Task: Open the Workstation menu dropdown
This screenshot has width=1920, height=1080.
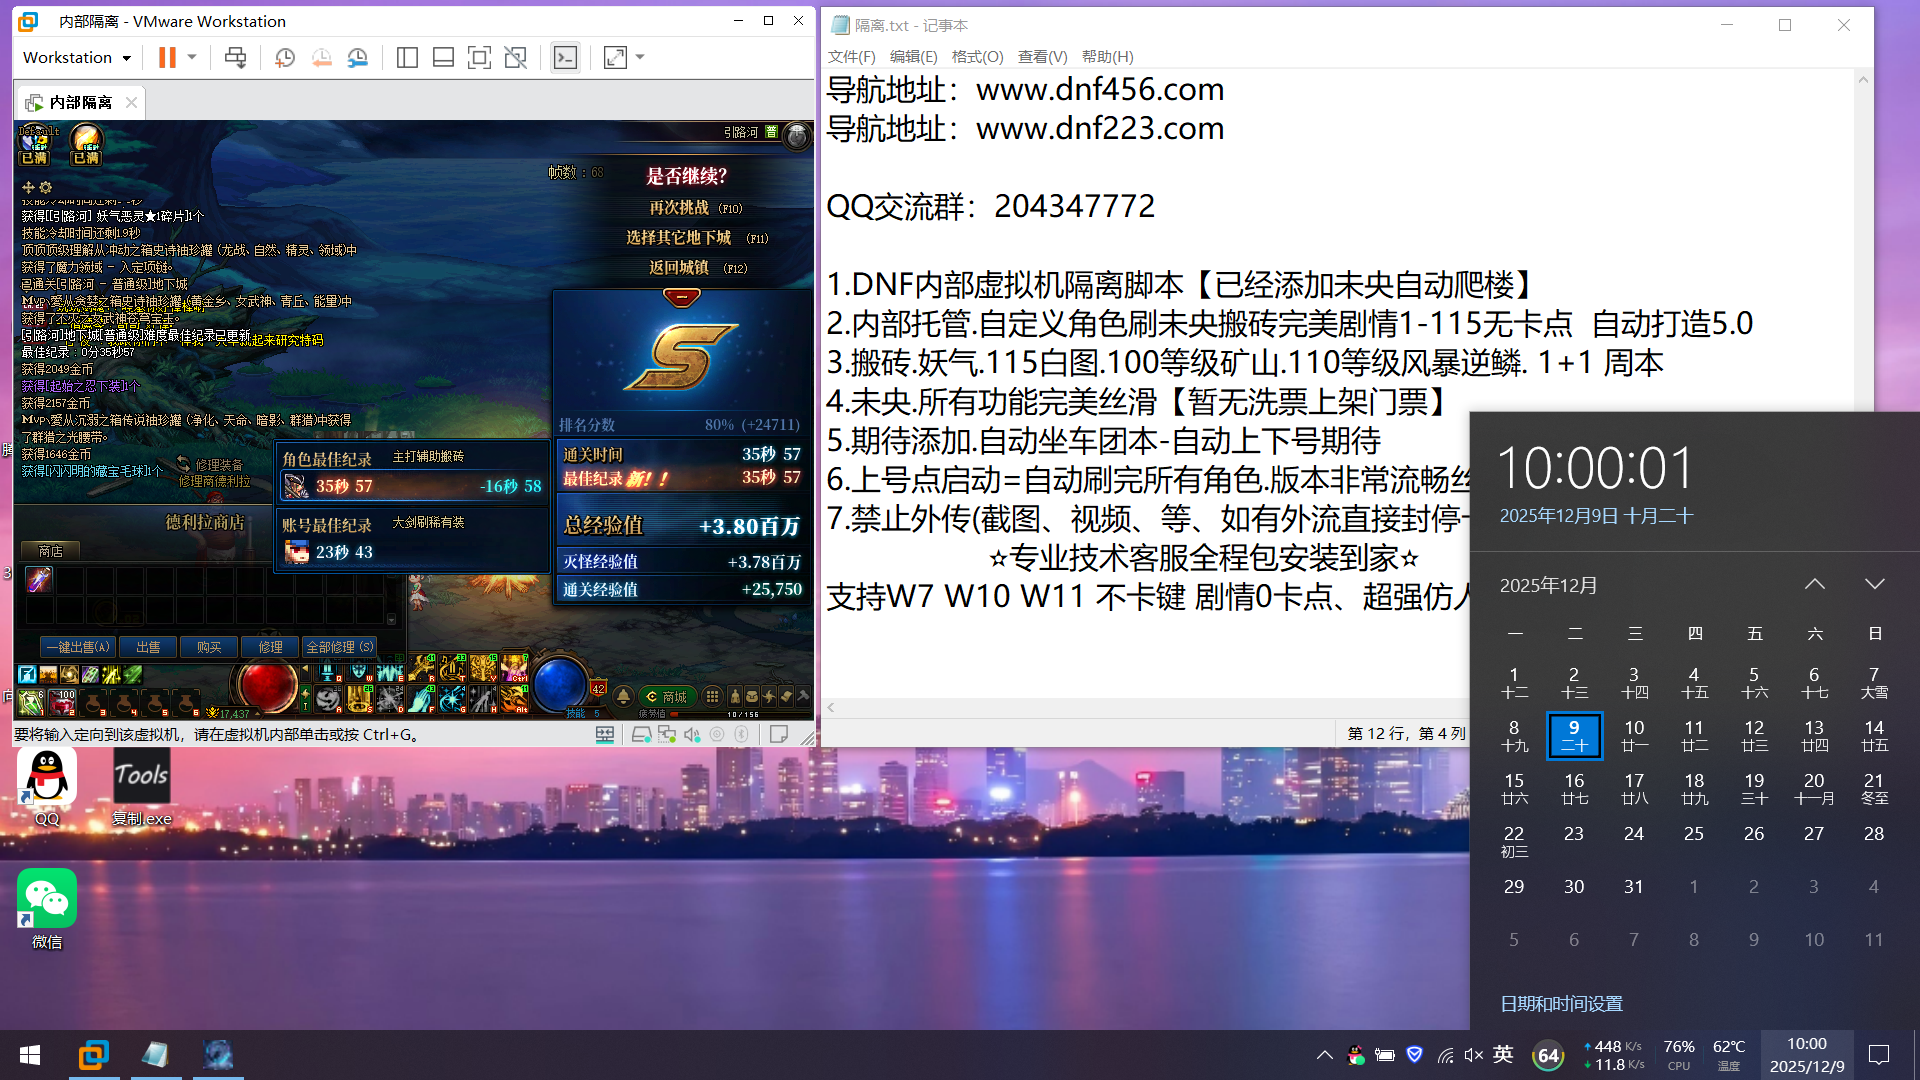Action: tap(77, 57)
